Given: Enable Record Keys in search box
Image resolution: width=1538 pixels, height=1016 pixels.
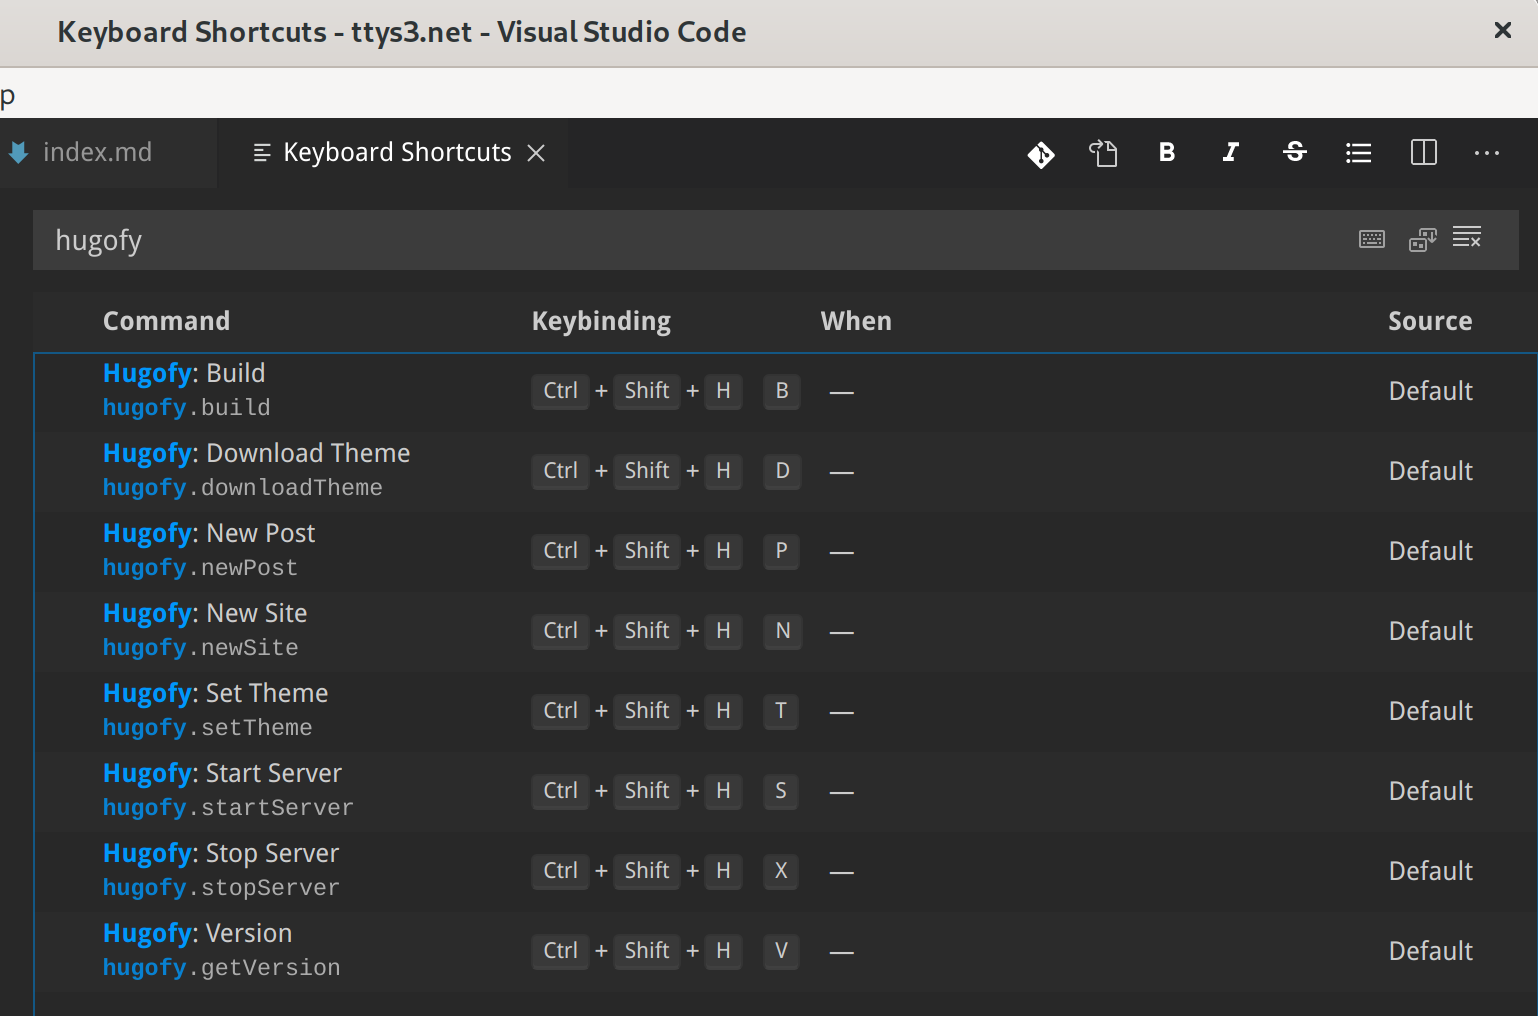Looking at the screenshot, I should pyautogui.click(x=1372, y=239).
